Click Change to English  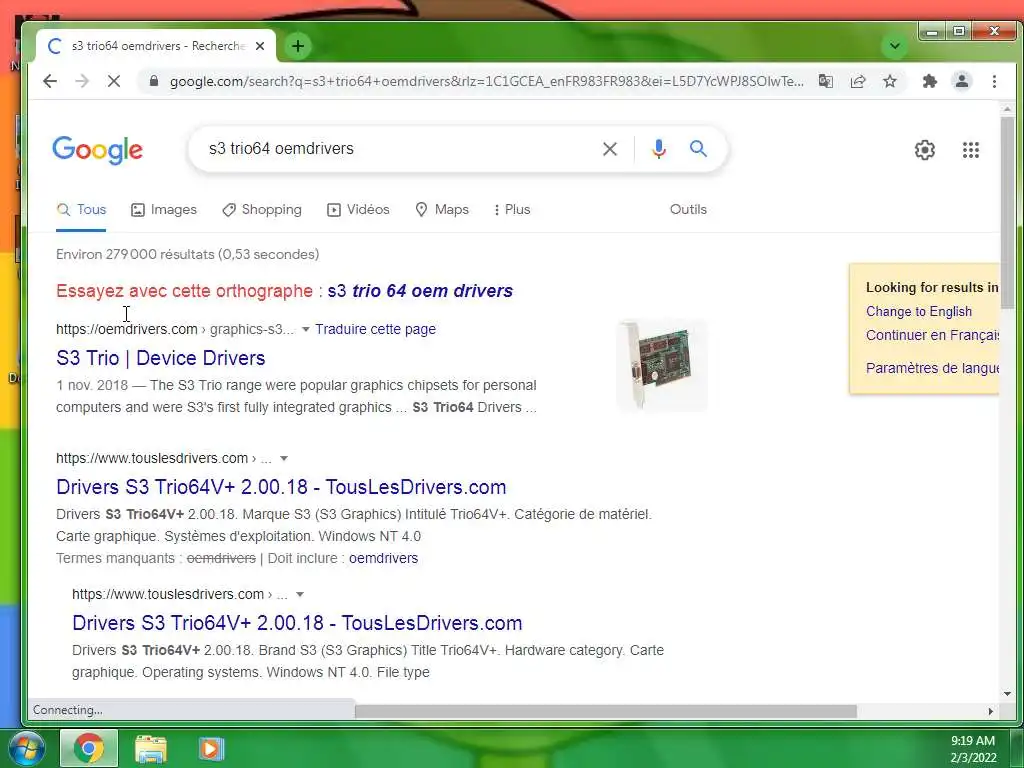point(919,312)
